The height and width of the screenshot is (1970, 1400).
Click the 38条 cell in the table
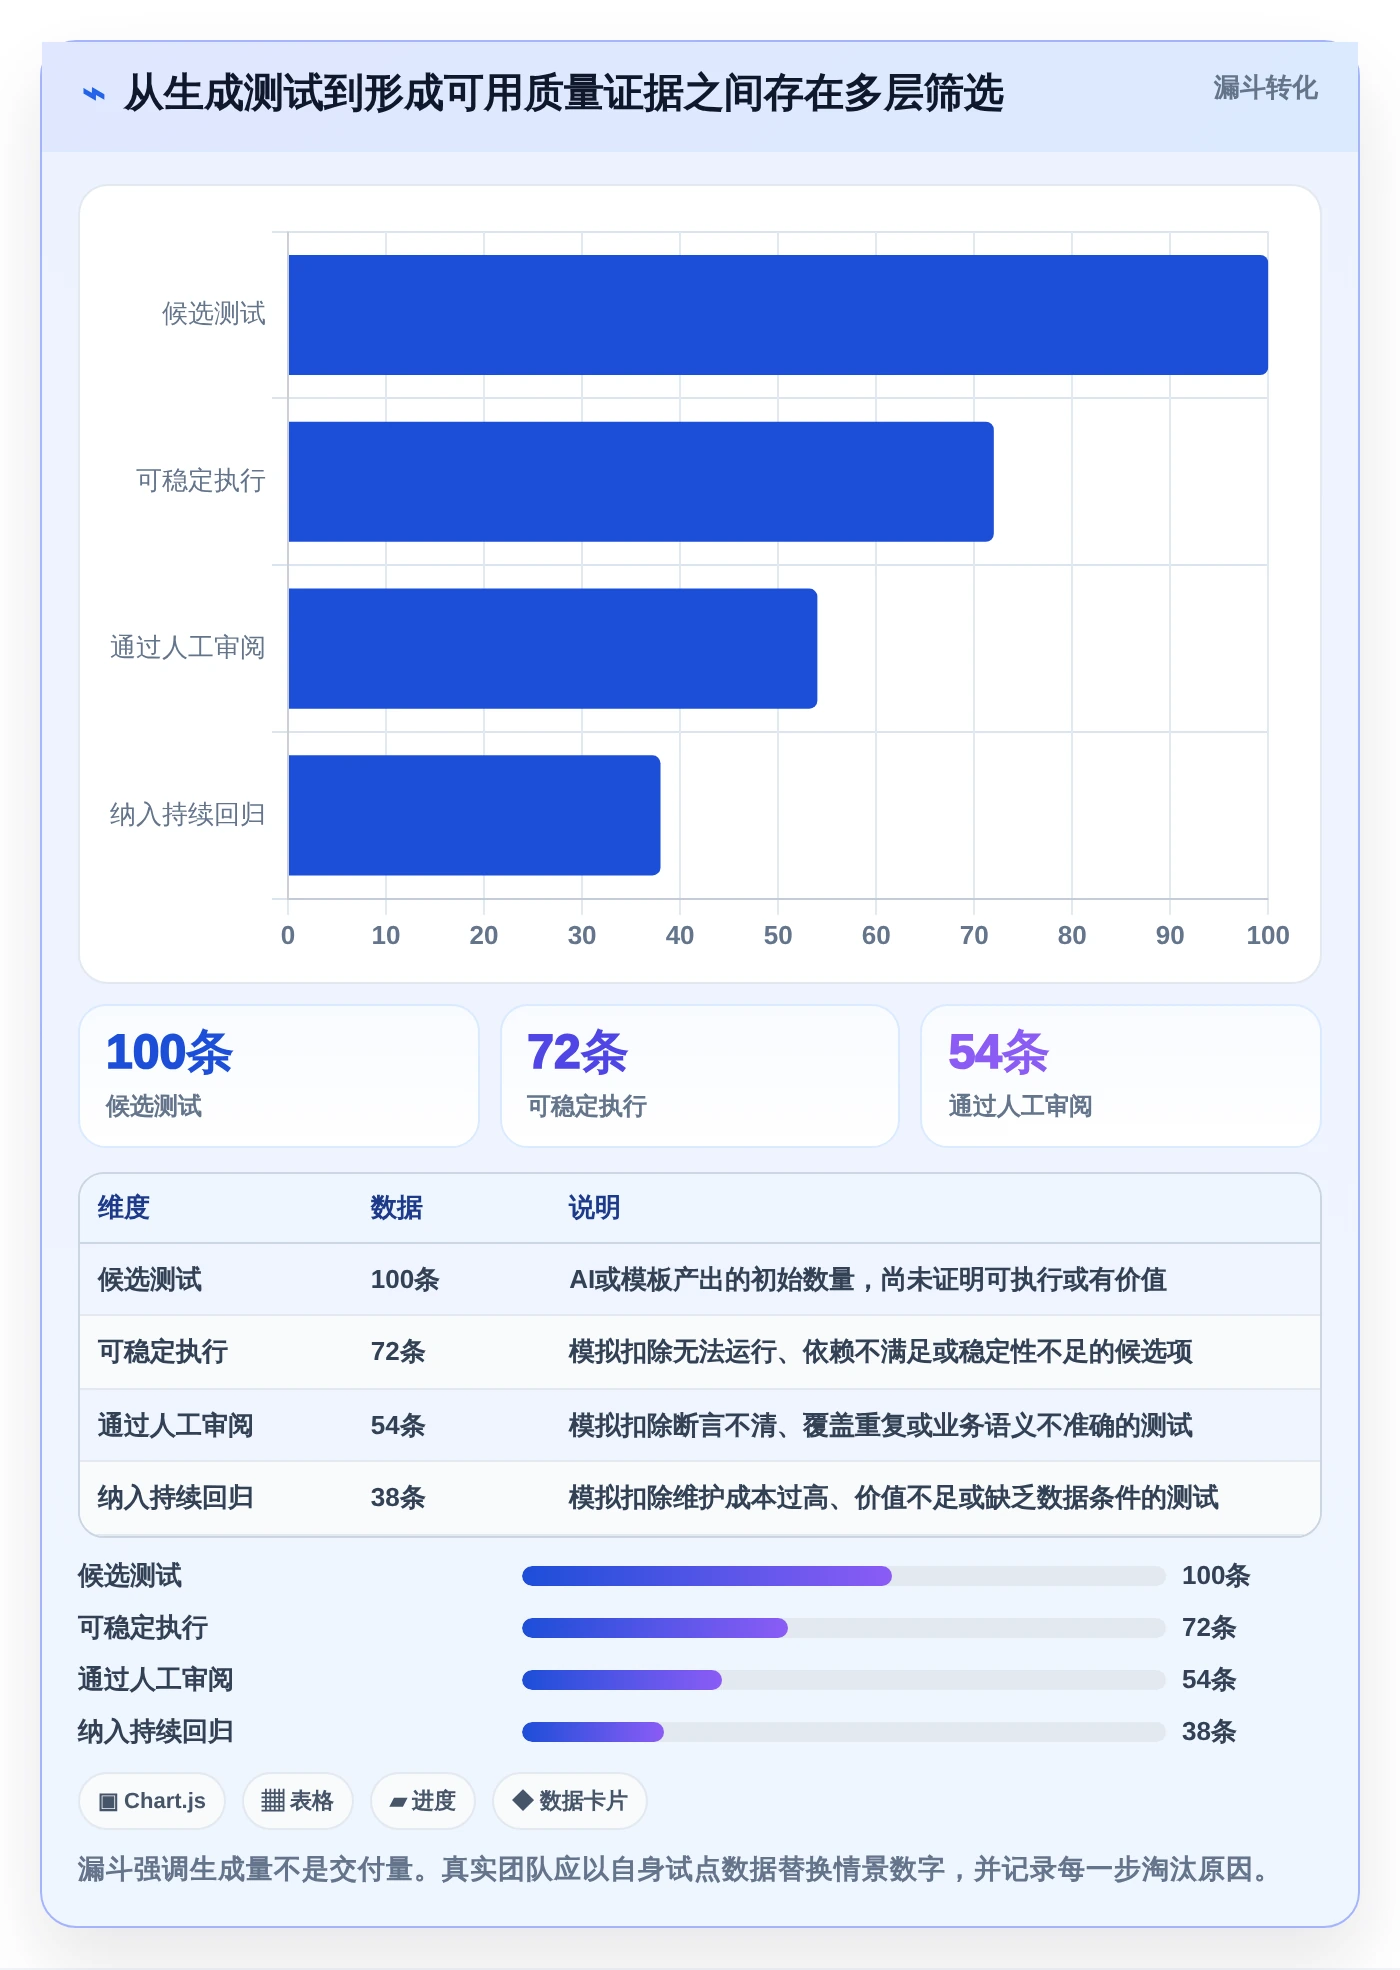pyautogui.click(x=398, y=1497)
